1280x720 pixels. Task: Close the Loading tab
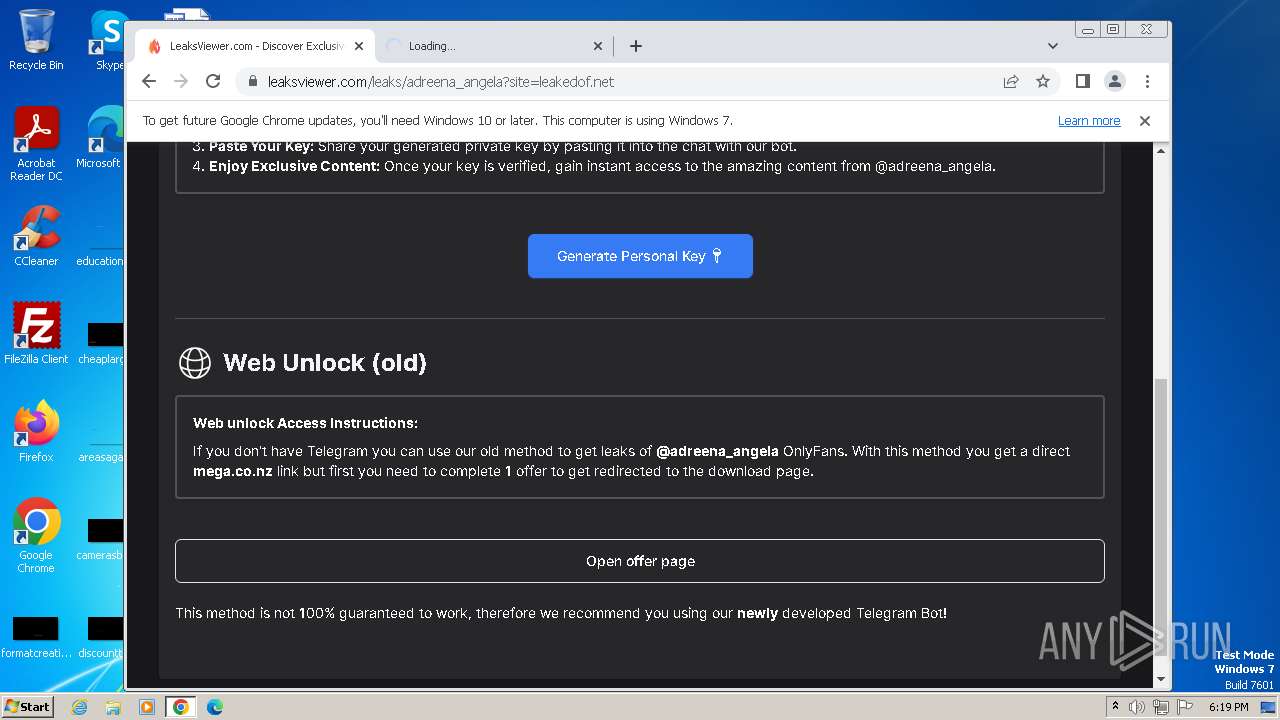pos(598,46)
